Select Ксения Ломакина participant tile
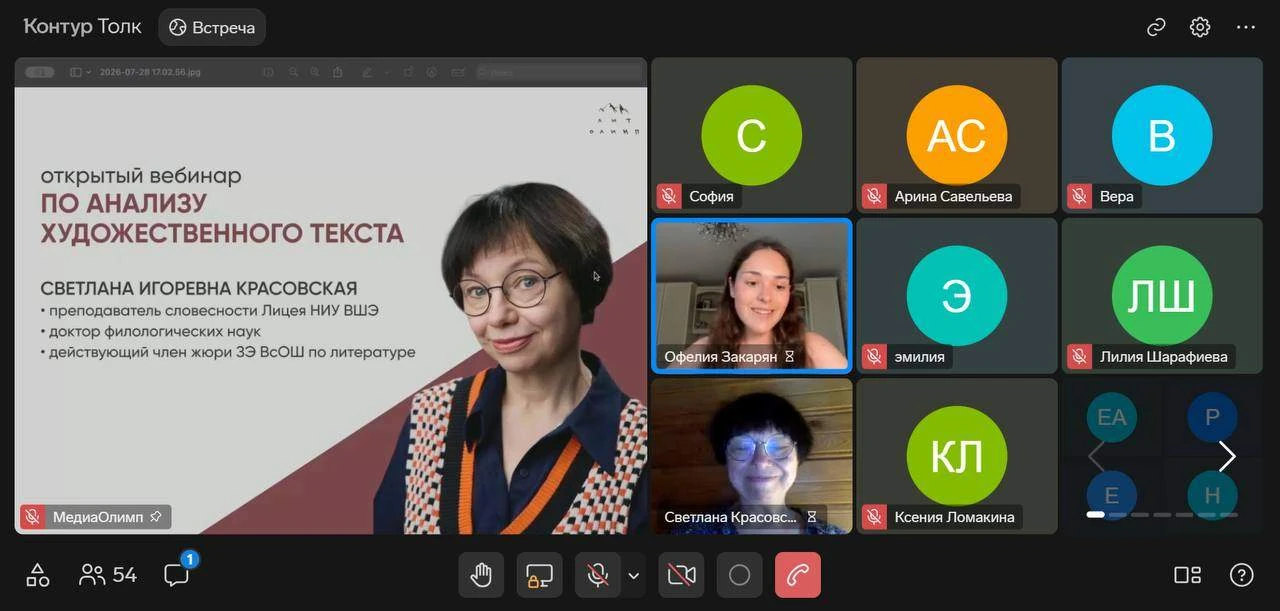 point(957,456)
